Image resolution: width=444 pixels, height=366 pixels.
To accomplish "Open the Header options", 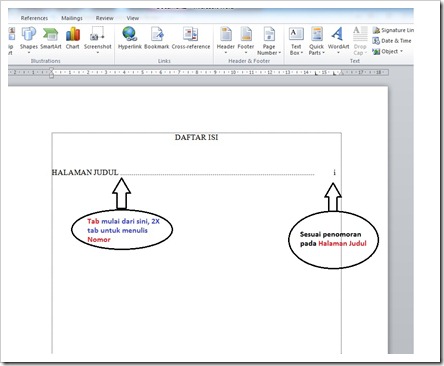I will pos(226,40).
